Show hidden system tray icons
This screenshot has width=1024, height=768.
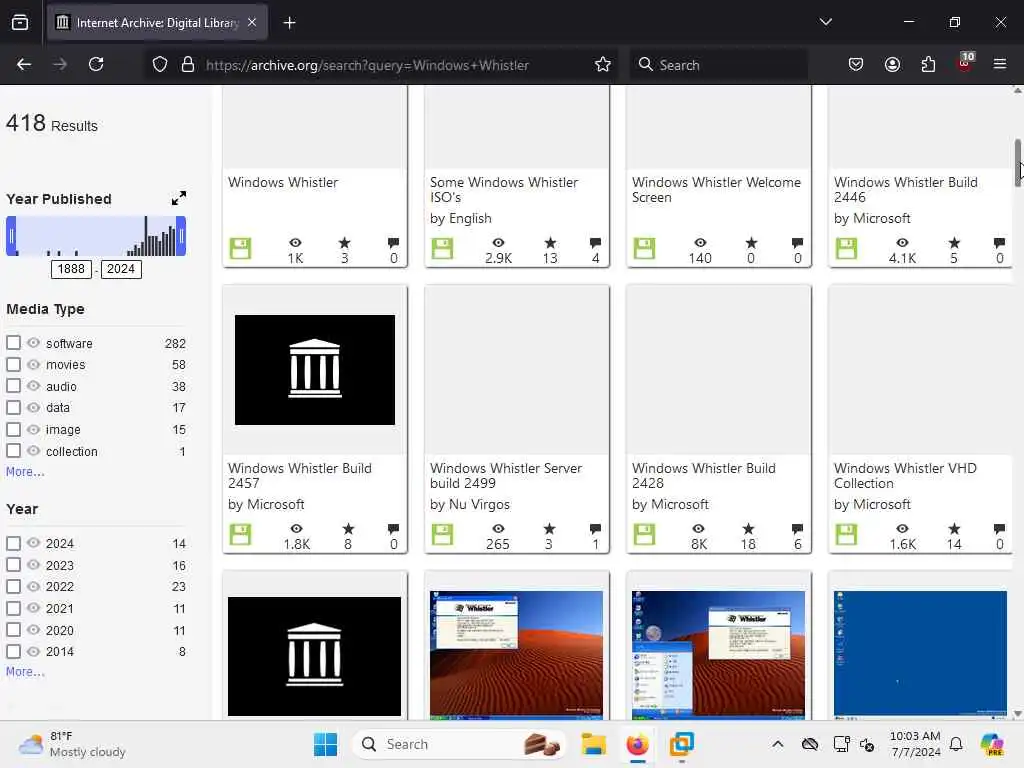click(x=777, y=744)
